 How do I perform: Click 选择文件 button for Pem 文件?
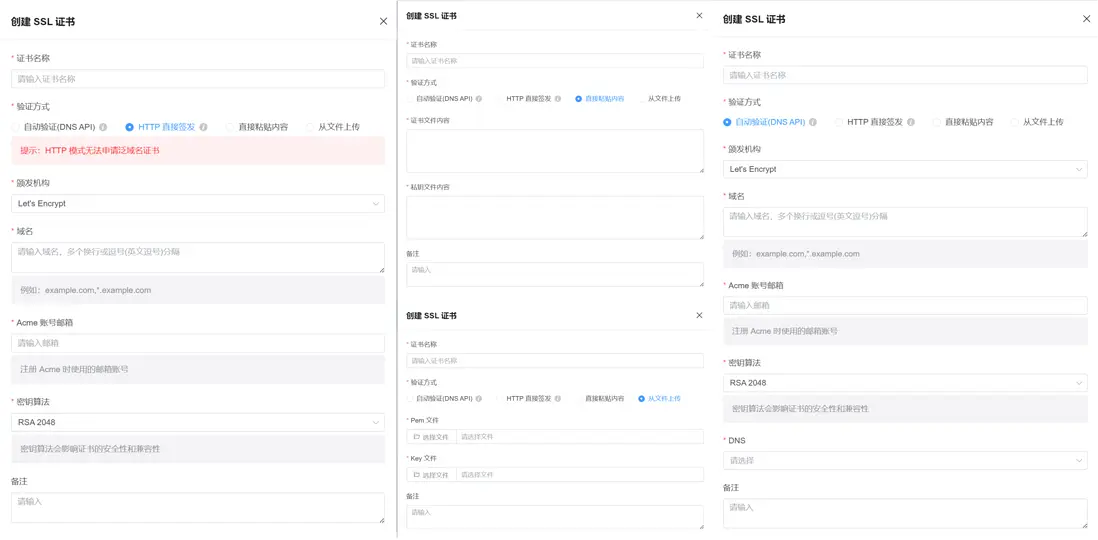(x=431, y=436)
